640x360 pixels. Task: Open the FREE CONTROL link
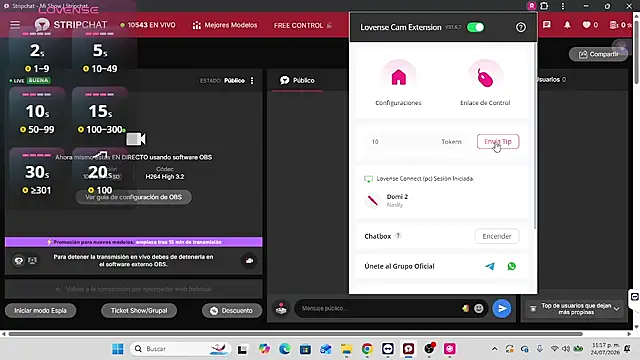pos(303,25)
